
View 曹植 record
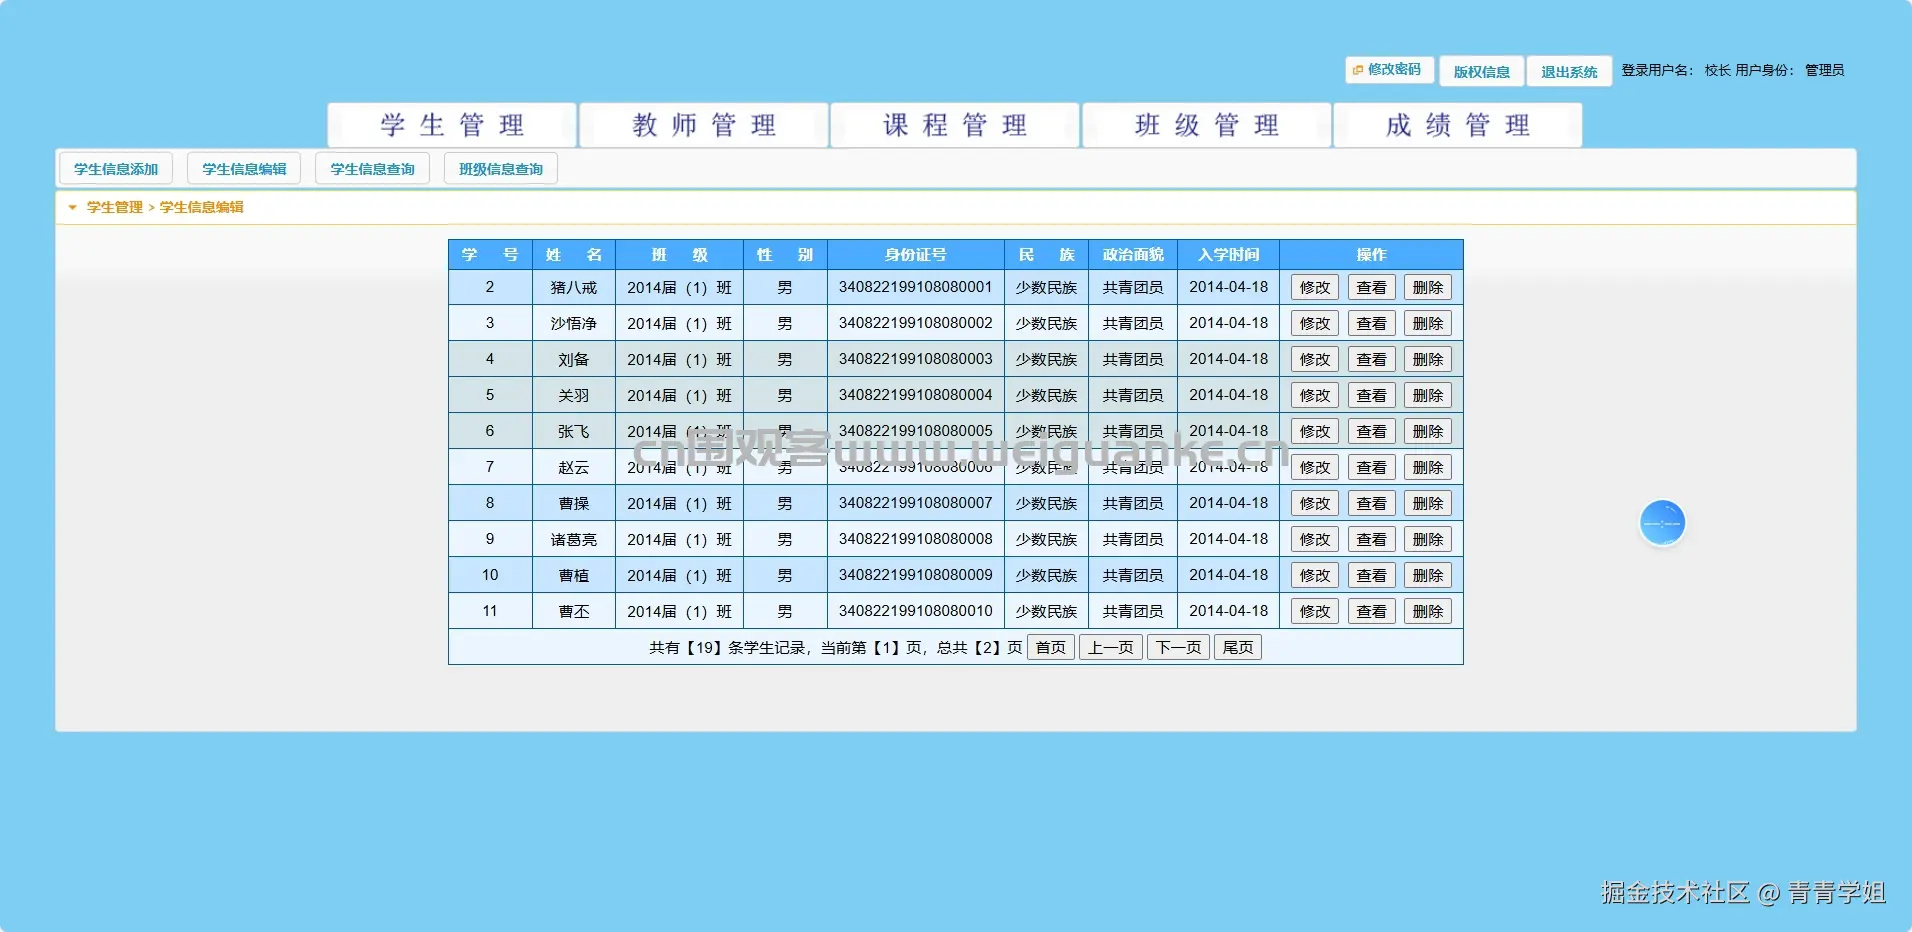click(1371, 576)
